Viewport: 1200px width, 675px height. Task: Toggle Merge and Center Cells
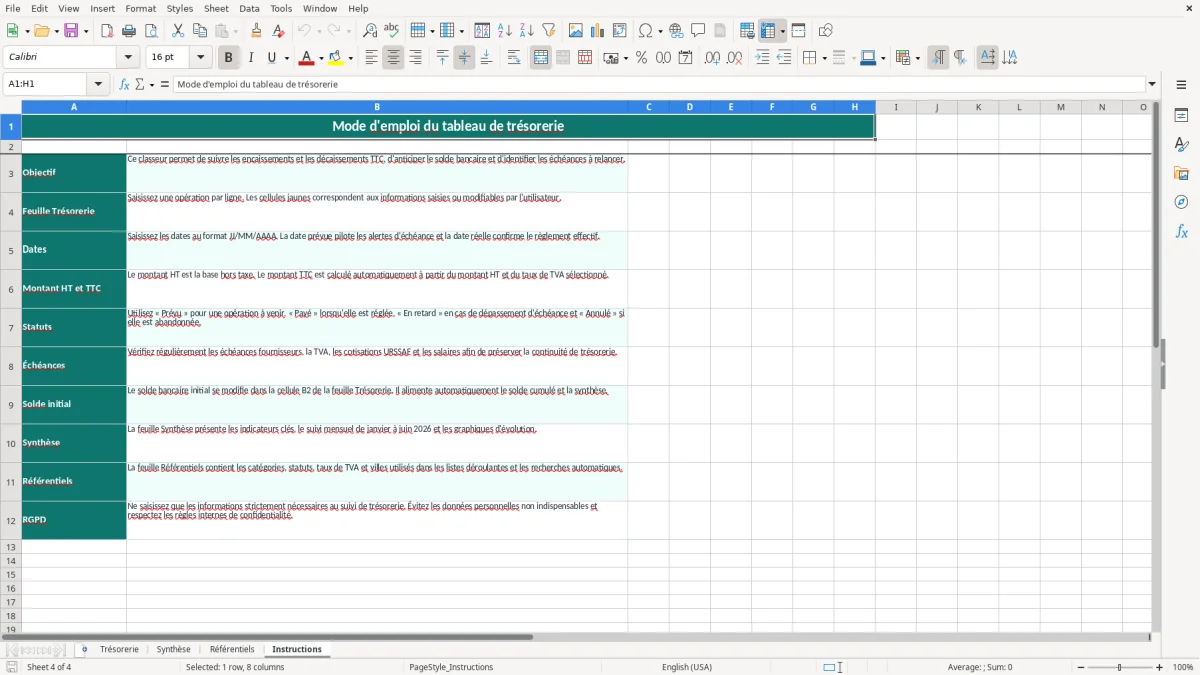point(541,58)
